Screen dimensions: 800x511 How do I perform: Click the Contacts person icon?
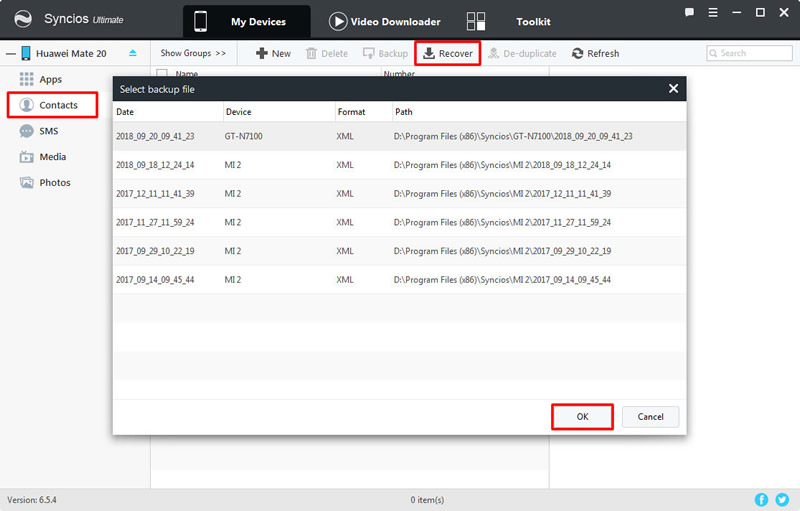point(27,105)
